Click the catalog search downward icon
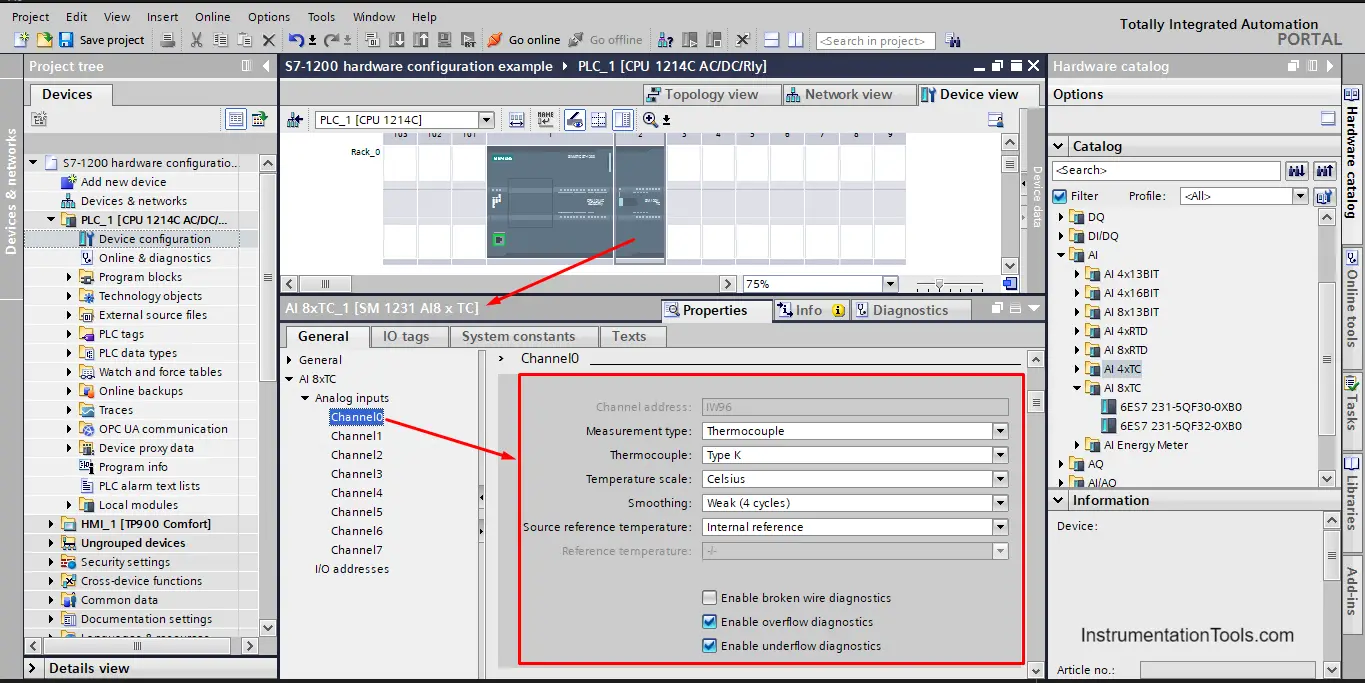Image resolution: width=1365 pixels, height=683 pixels. 1297,171
